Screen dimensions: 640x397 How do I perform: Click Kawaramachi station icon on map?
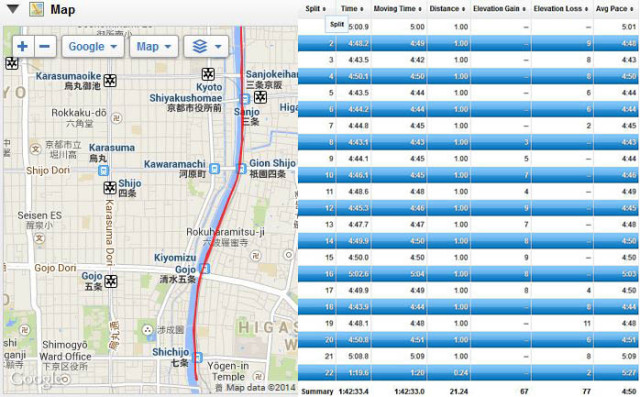214,168
